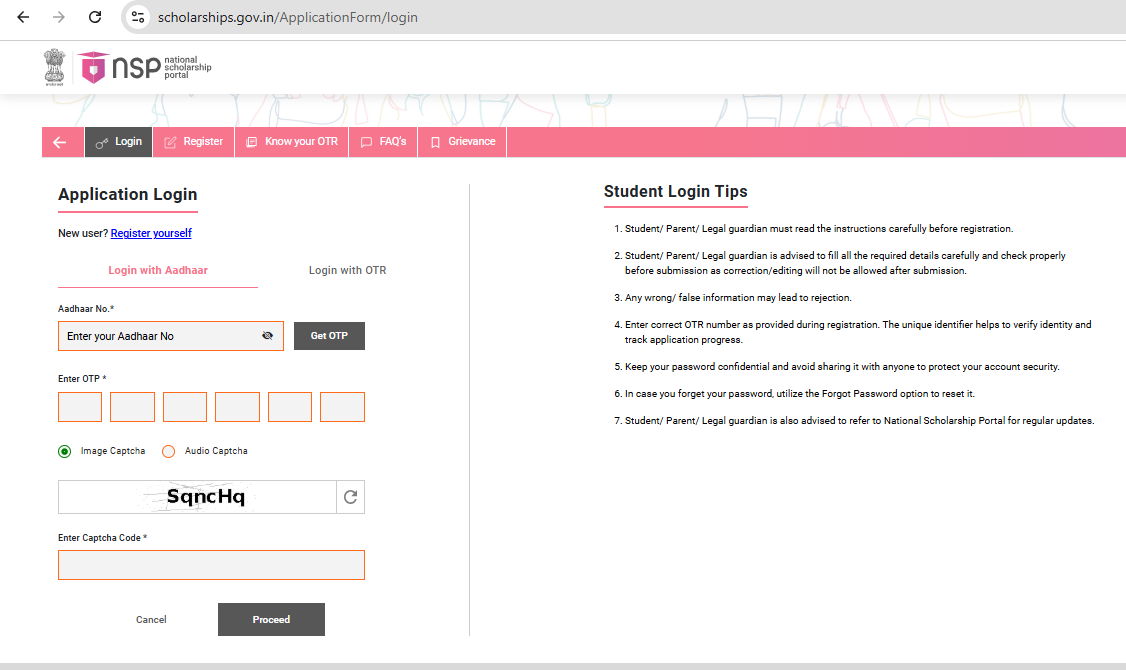Click the scholarships.gov.in address bar URL
1126x670 pixels.
287,17
